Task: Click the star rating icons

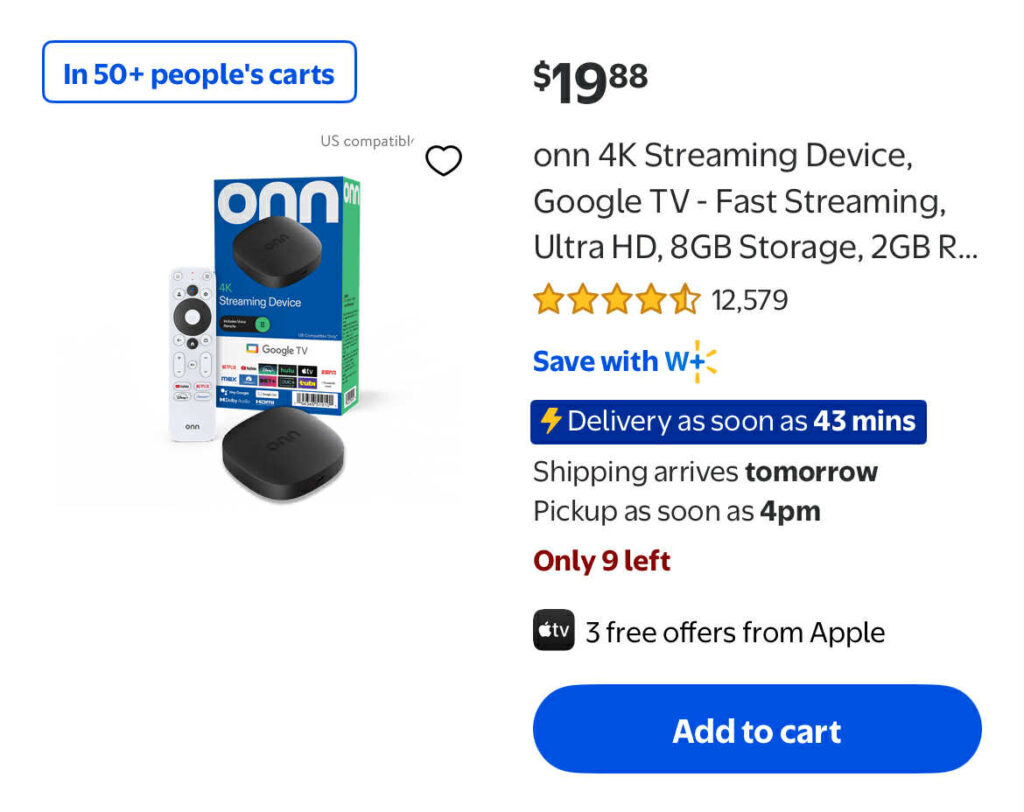Action: (x=616, y=299)
